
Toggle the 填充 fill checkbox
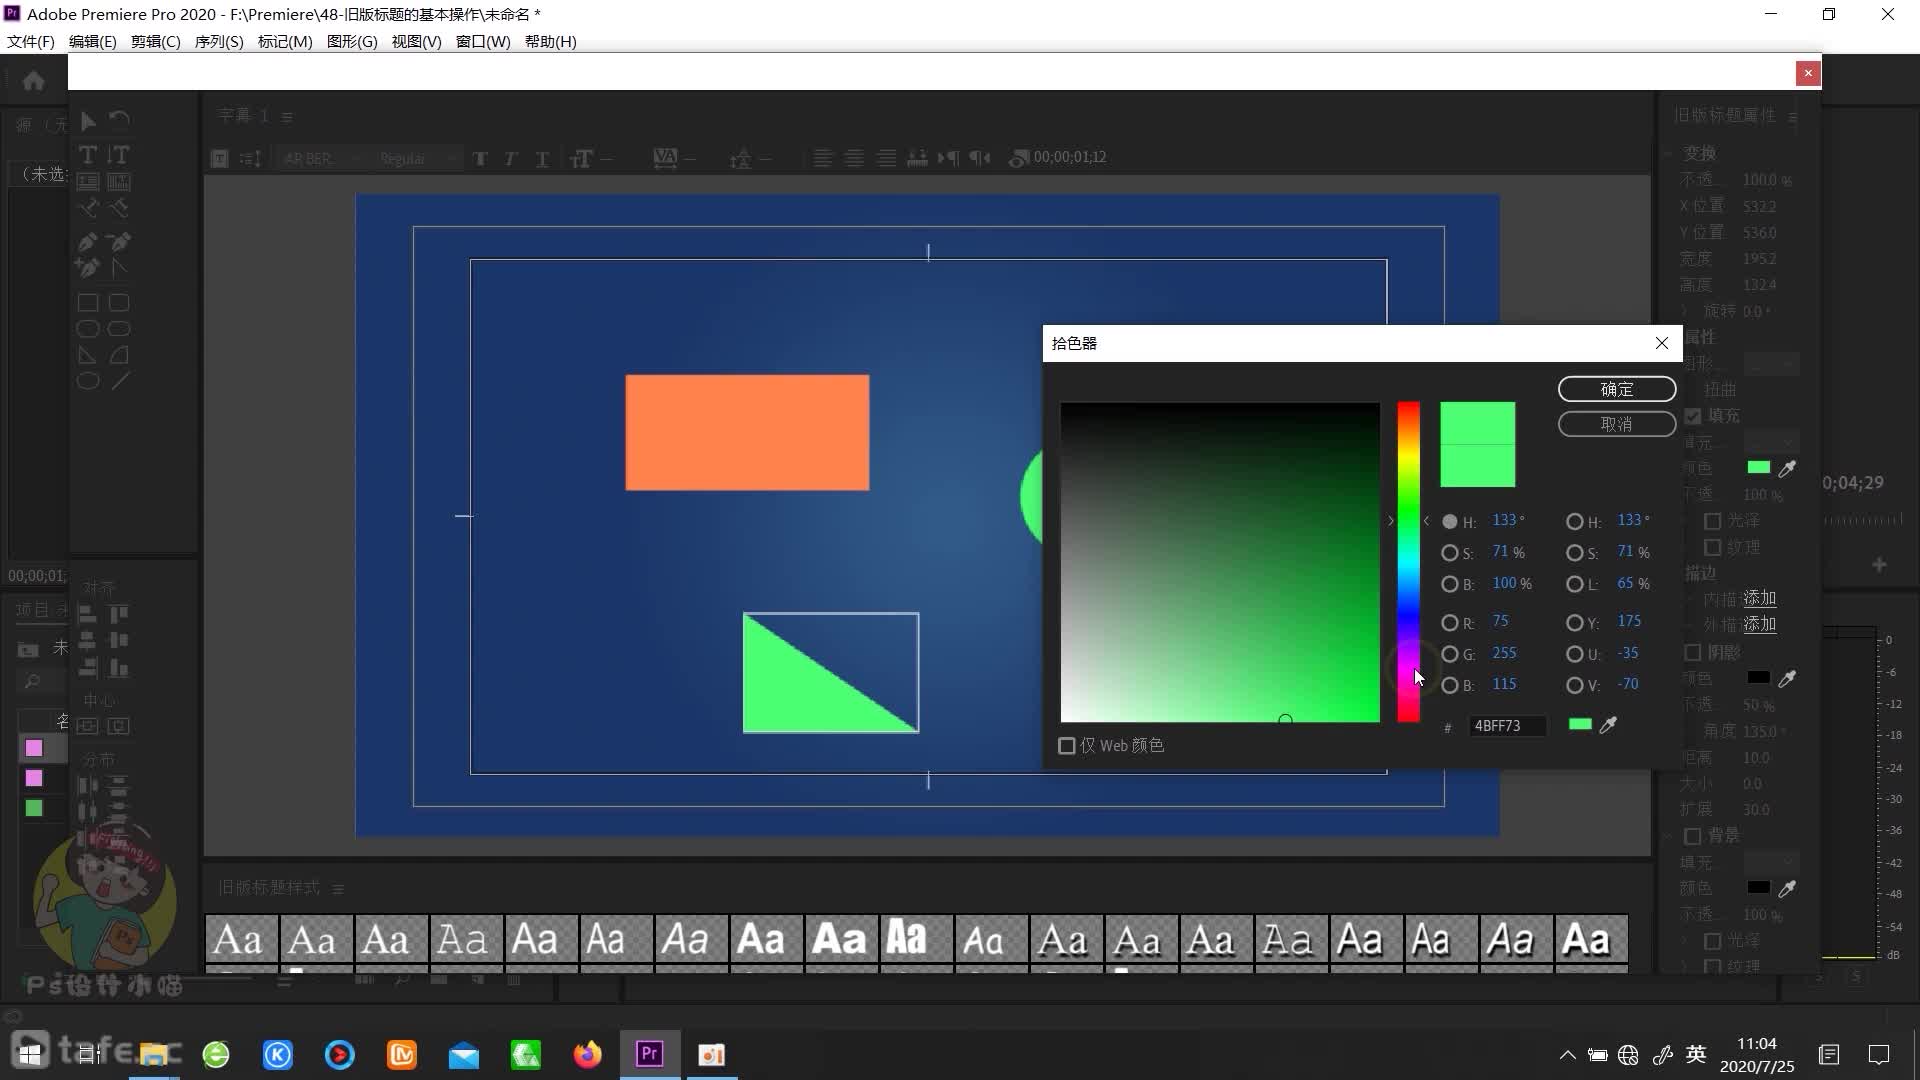click(x=1693, y=416)
